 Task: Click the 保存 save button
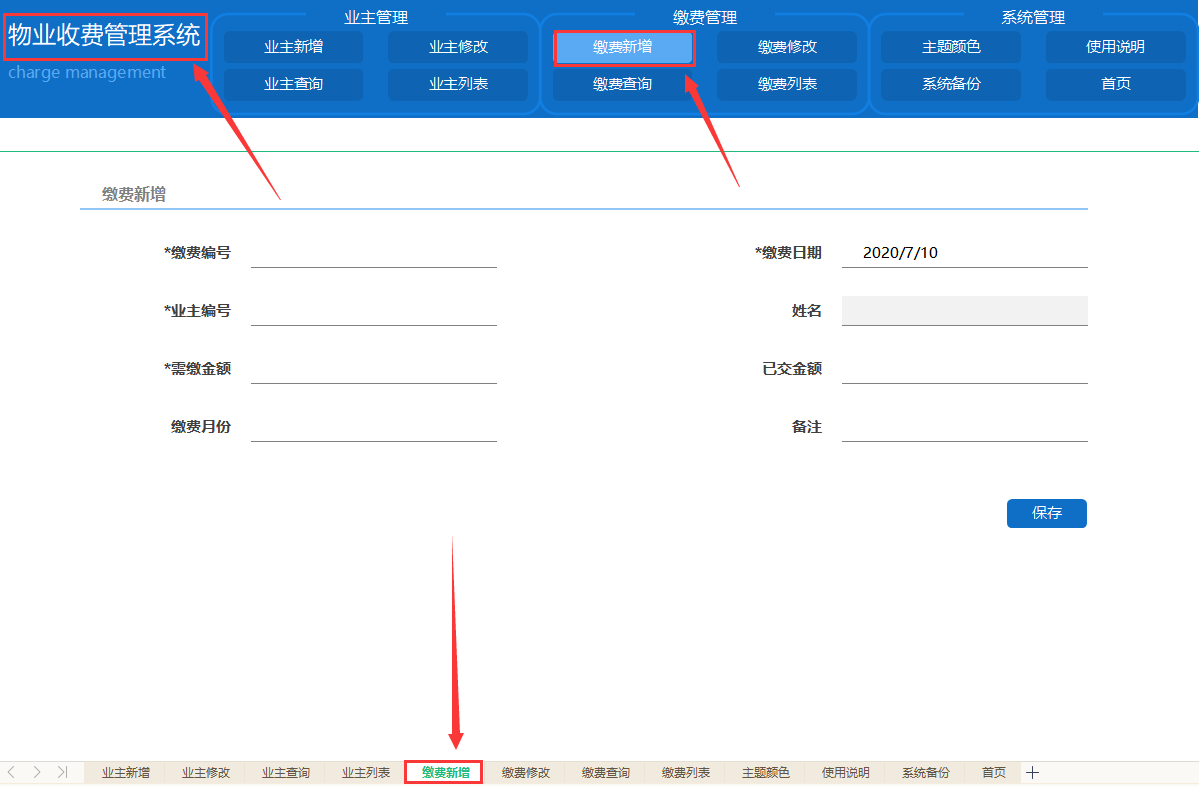tap(1046, 513)
